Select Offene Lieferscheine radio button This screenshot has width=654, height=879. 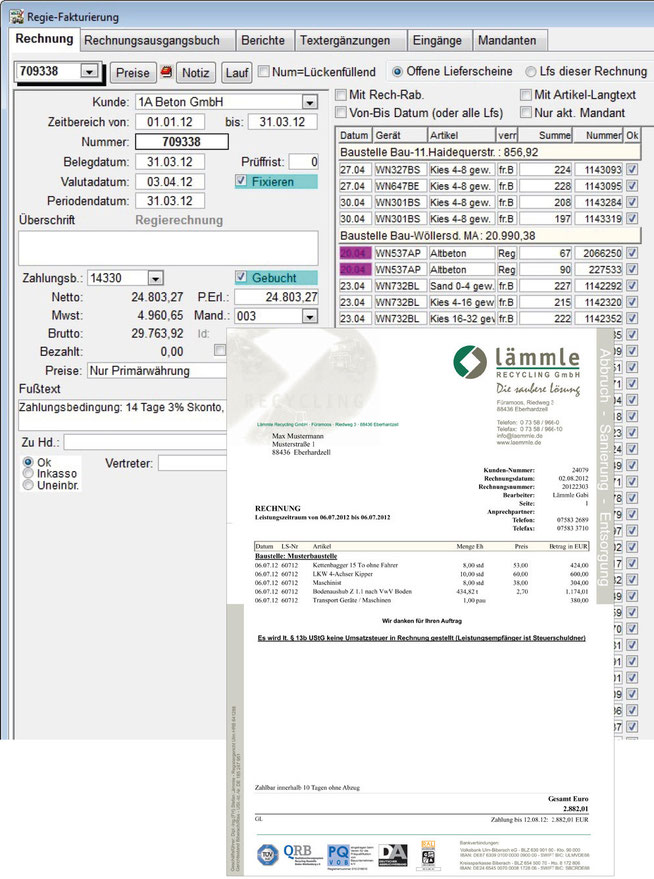pos(397,72)
